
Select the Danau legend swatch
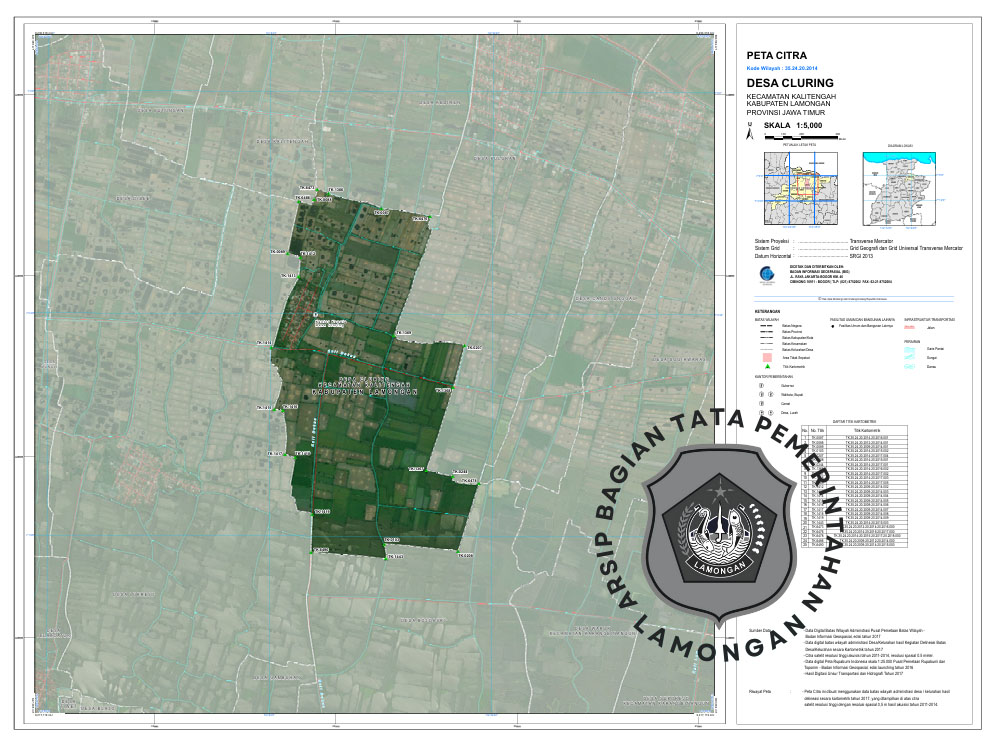pos(910,368)
